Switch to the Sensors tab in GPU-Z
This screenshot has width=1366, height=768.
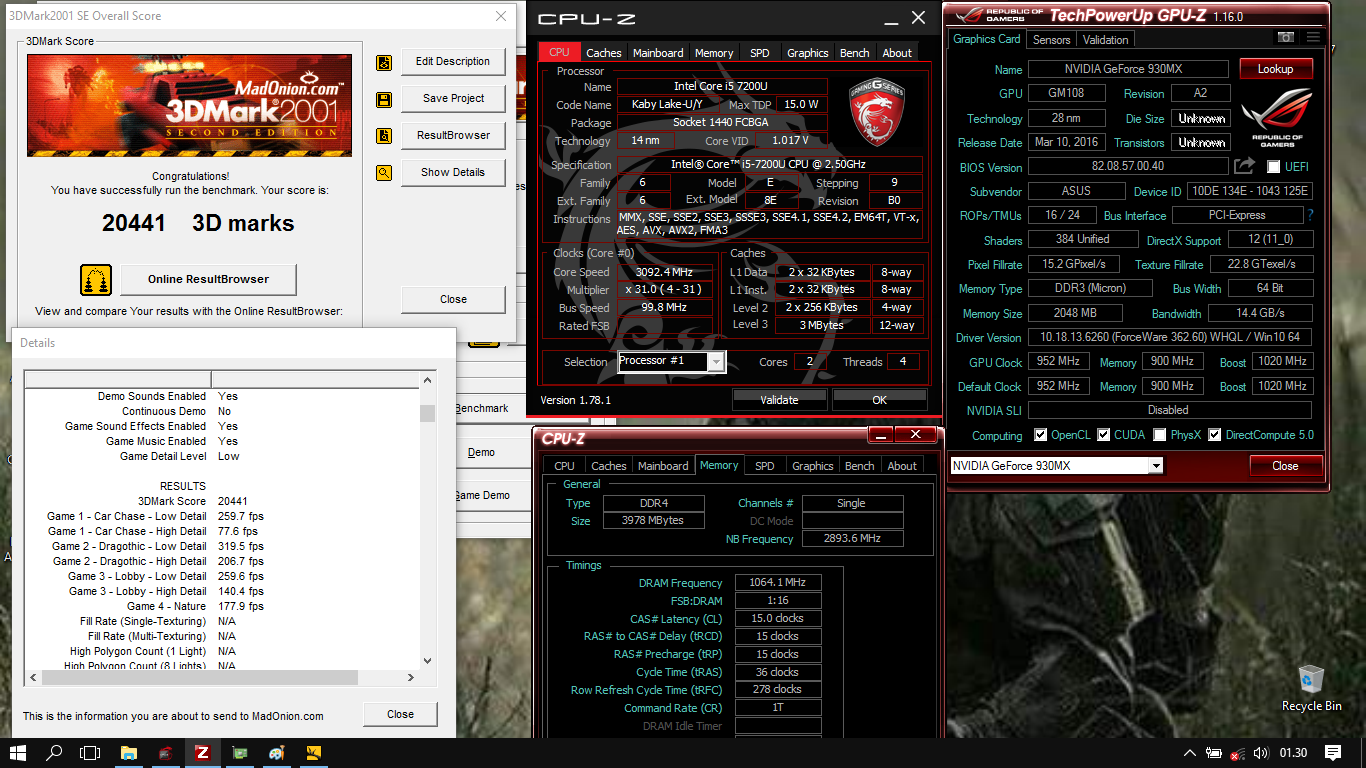point(1051,40)
